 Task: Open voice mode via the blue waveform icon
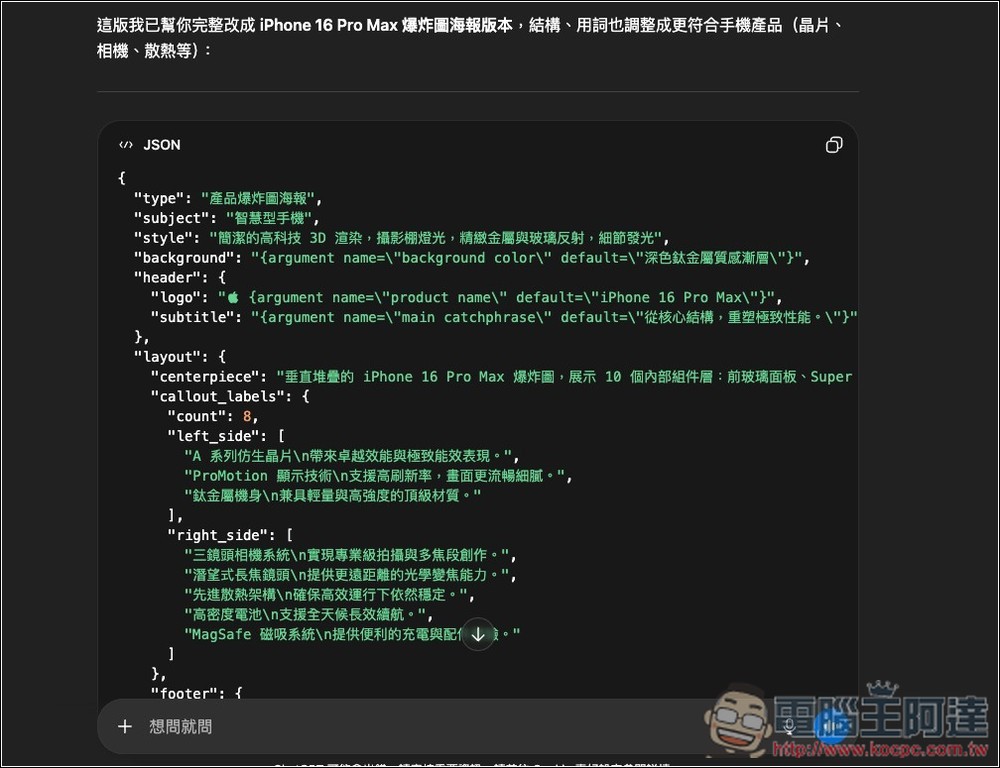(831, 726)
